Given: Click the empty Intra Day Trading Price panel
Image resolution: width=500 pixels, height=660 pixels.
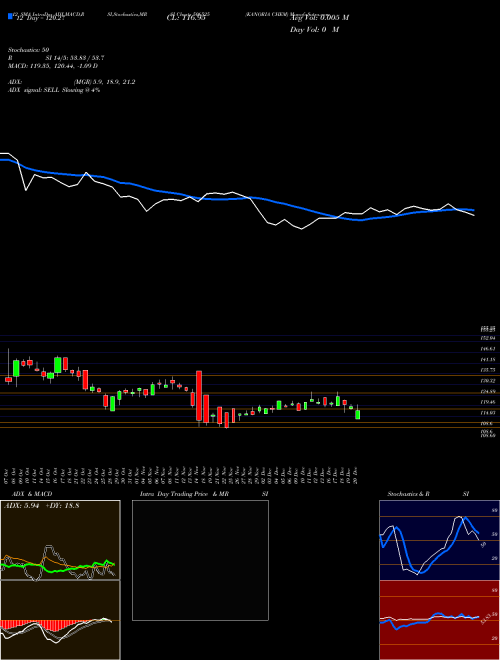Looking at the screenshot, I should click(200, 560).
